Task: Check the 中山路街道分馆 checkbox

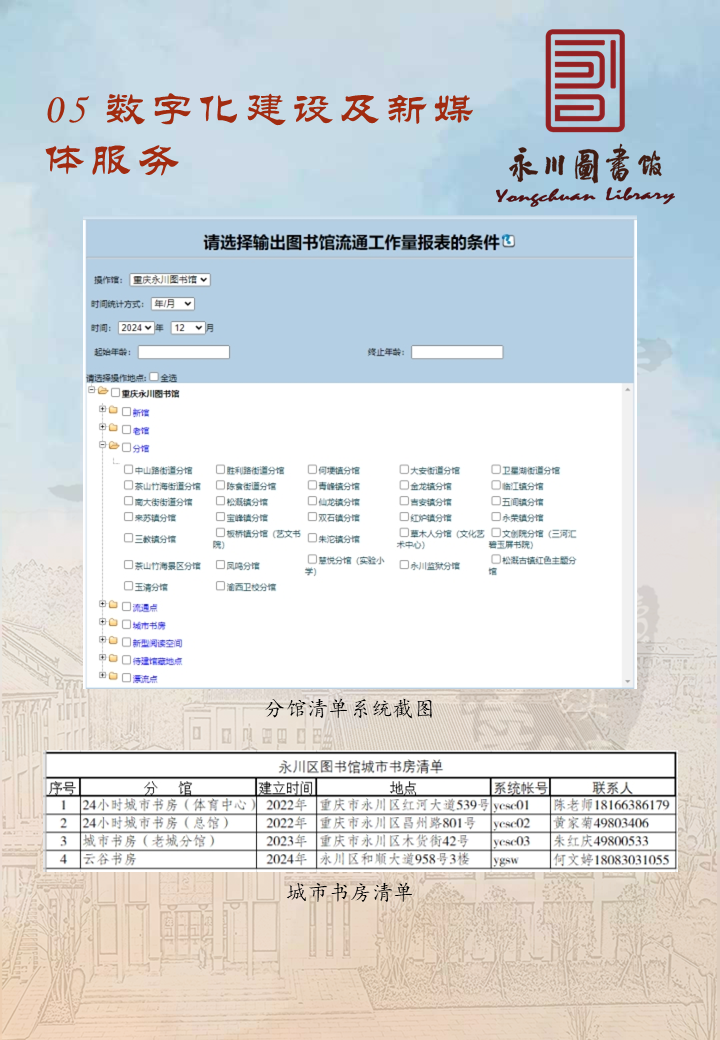Action: (129, 469)
